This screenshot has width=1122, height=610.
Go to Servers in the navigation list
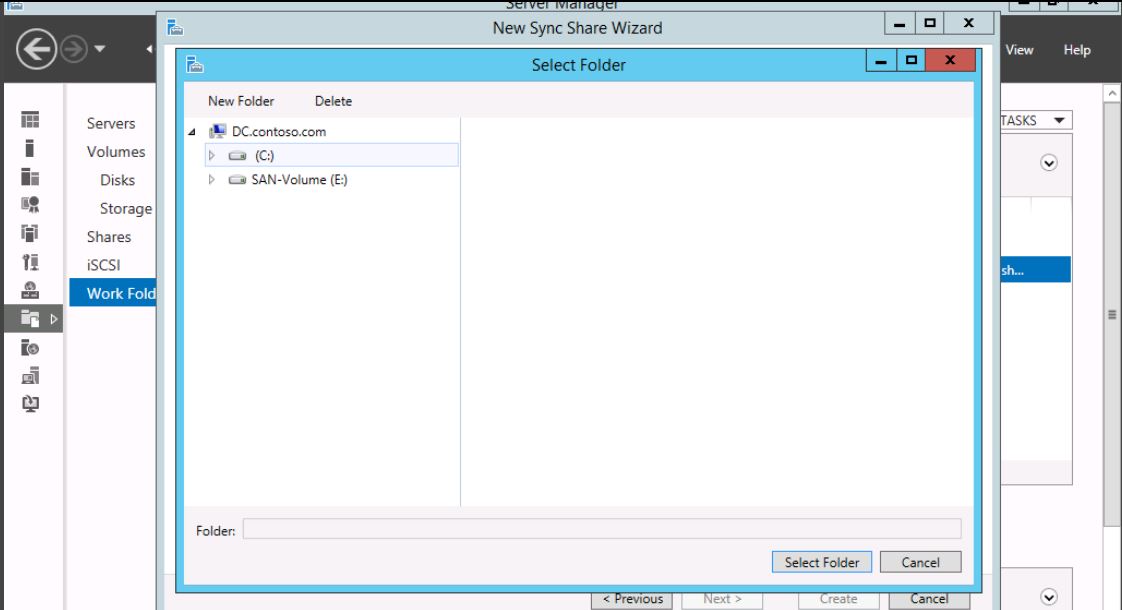111,123
